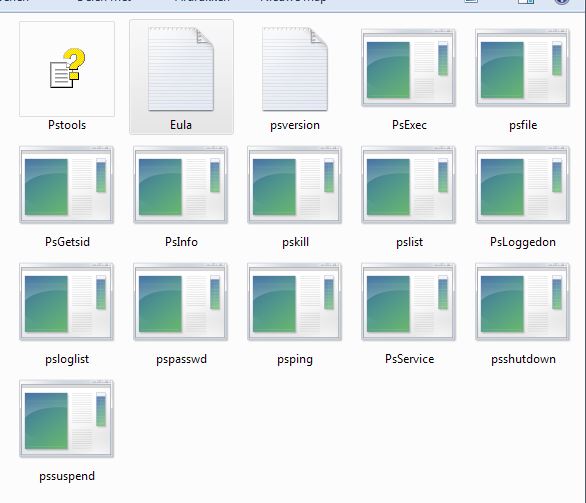The width and height of the screenshot is (586, 503).
Task: Select the PsService application icon
Action: pos(409,302)
